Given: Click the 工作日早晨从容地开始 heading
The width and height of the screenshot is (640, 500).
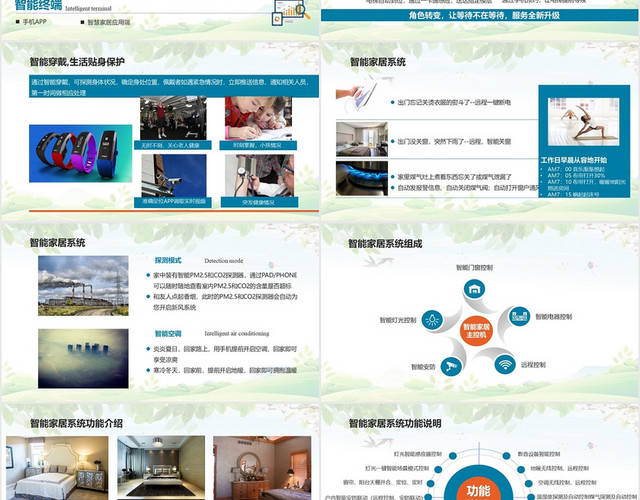Looking at the screenshot, I should (574, 160).
